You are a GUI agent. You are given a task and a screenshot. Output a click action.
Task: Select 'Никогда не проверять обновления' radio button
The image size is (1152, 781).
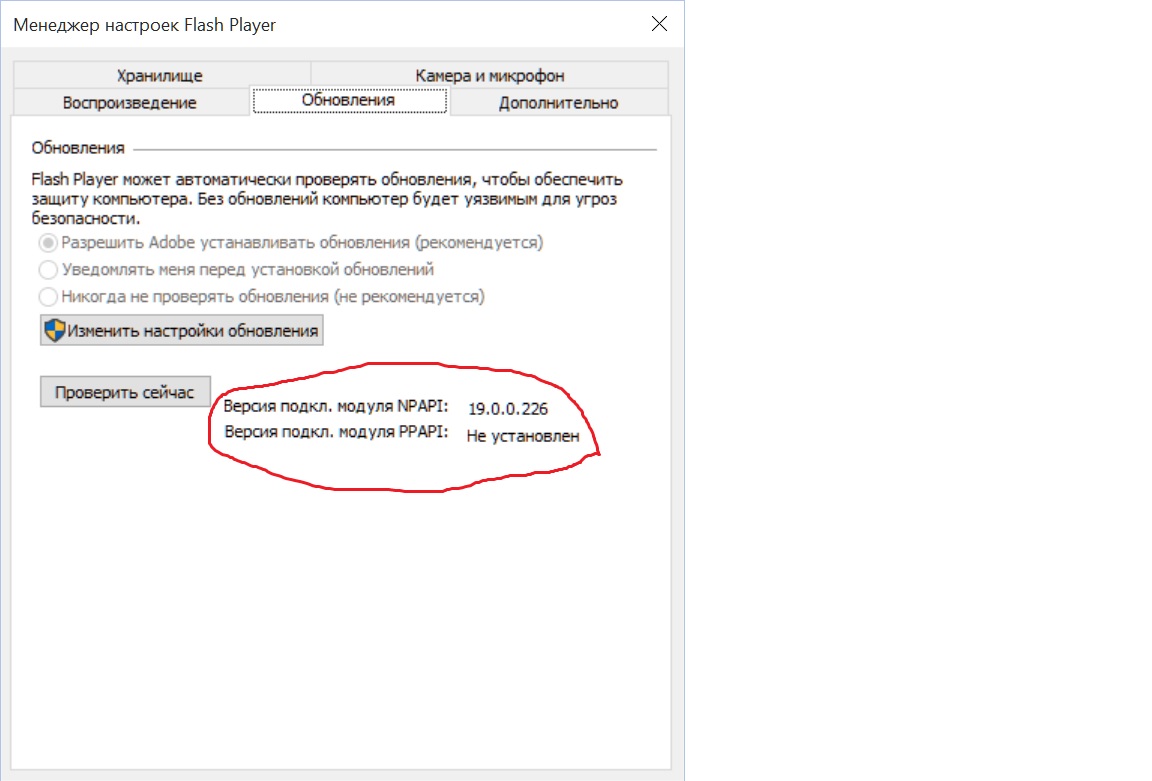[x=47, y=297]
